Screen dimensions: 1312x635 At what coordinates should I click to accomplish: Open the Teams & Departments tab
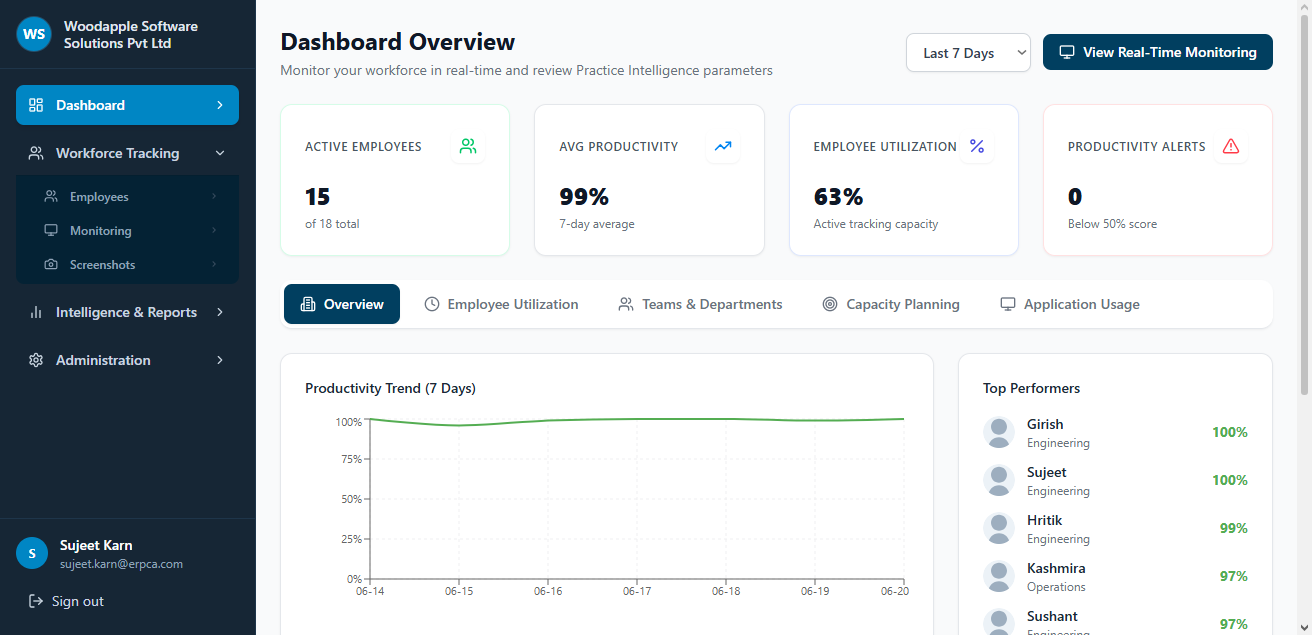[700, 304]
